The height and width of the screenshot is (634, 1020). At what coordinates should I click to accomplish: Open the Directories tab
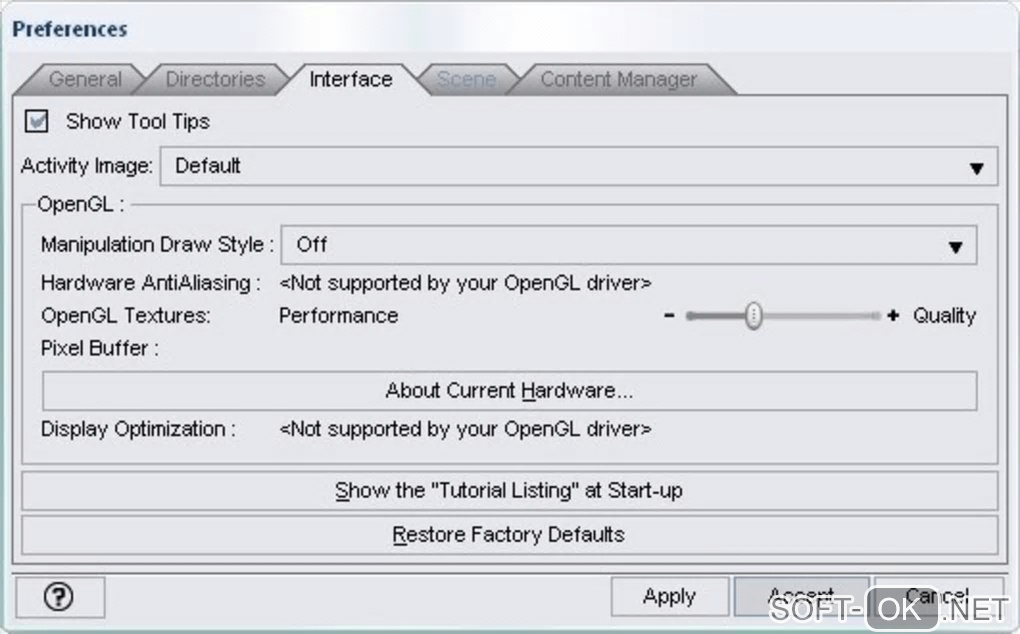point(215,80)
